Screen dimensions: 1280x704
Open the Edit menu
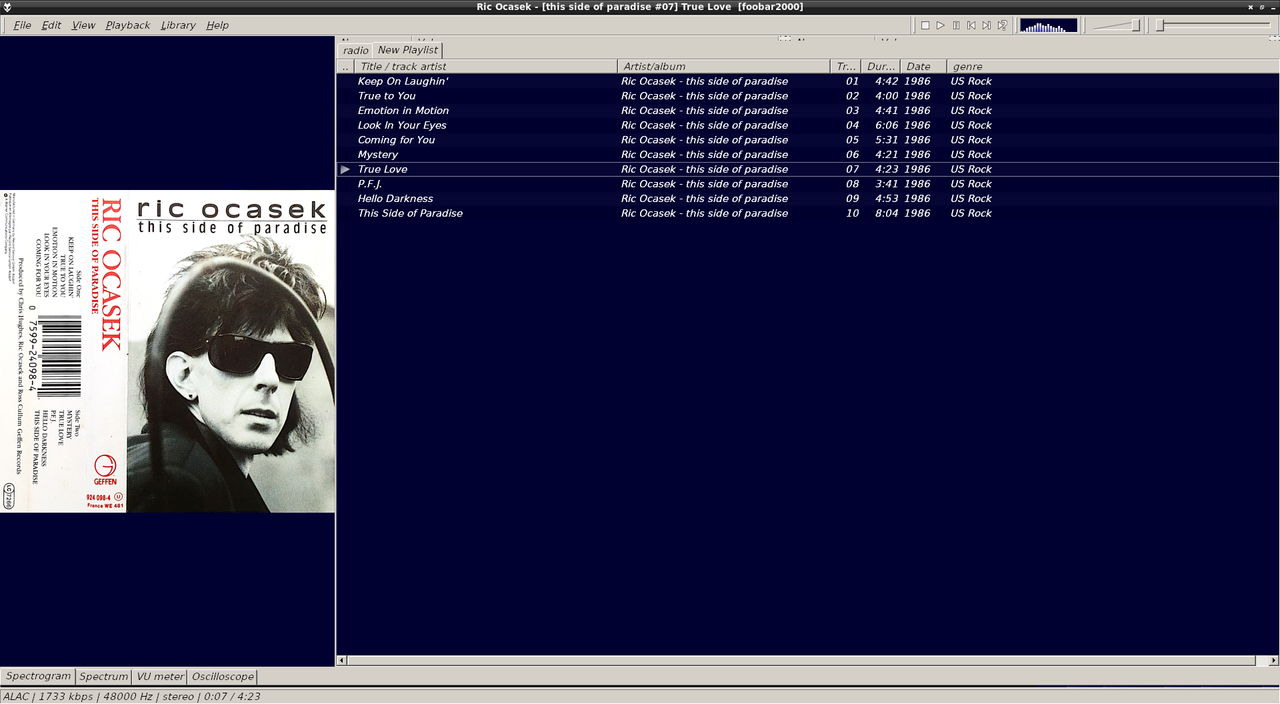click(x=51, y=25)
